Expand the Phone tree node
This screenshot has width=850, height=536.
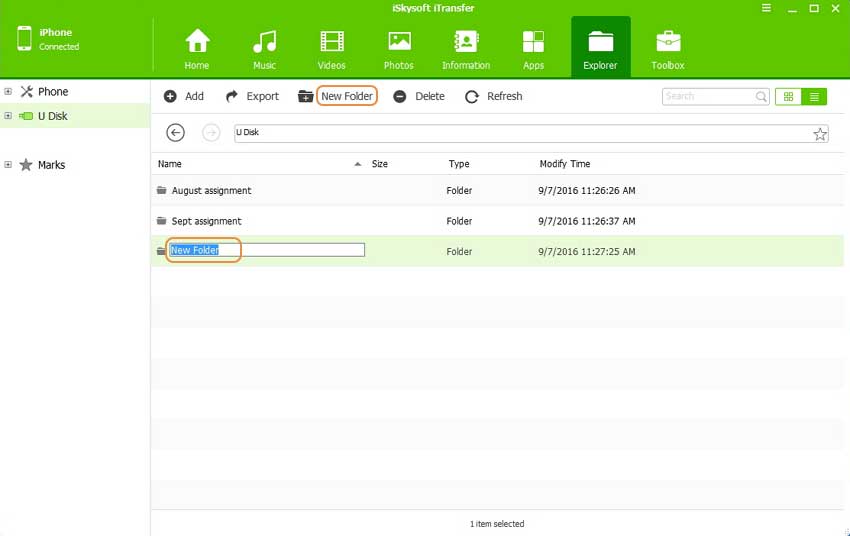coord(8,92)
